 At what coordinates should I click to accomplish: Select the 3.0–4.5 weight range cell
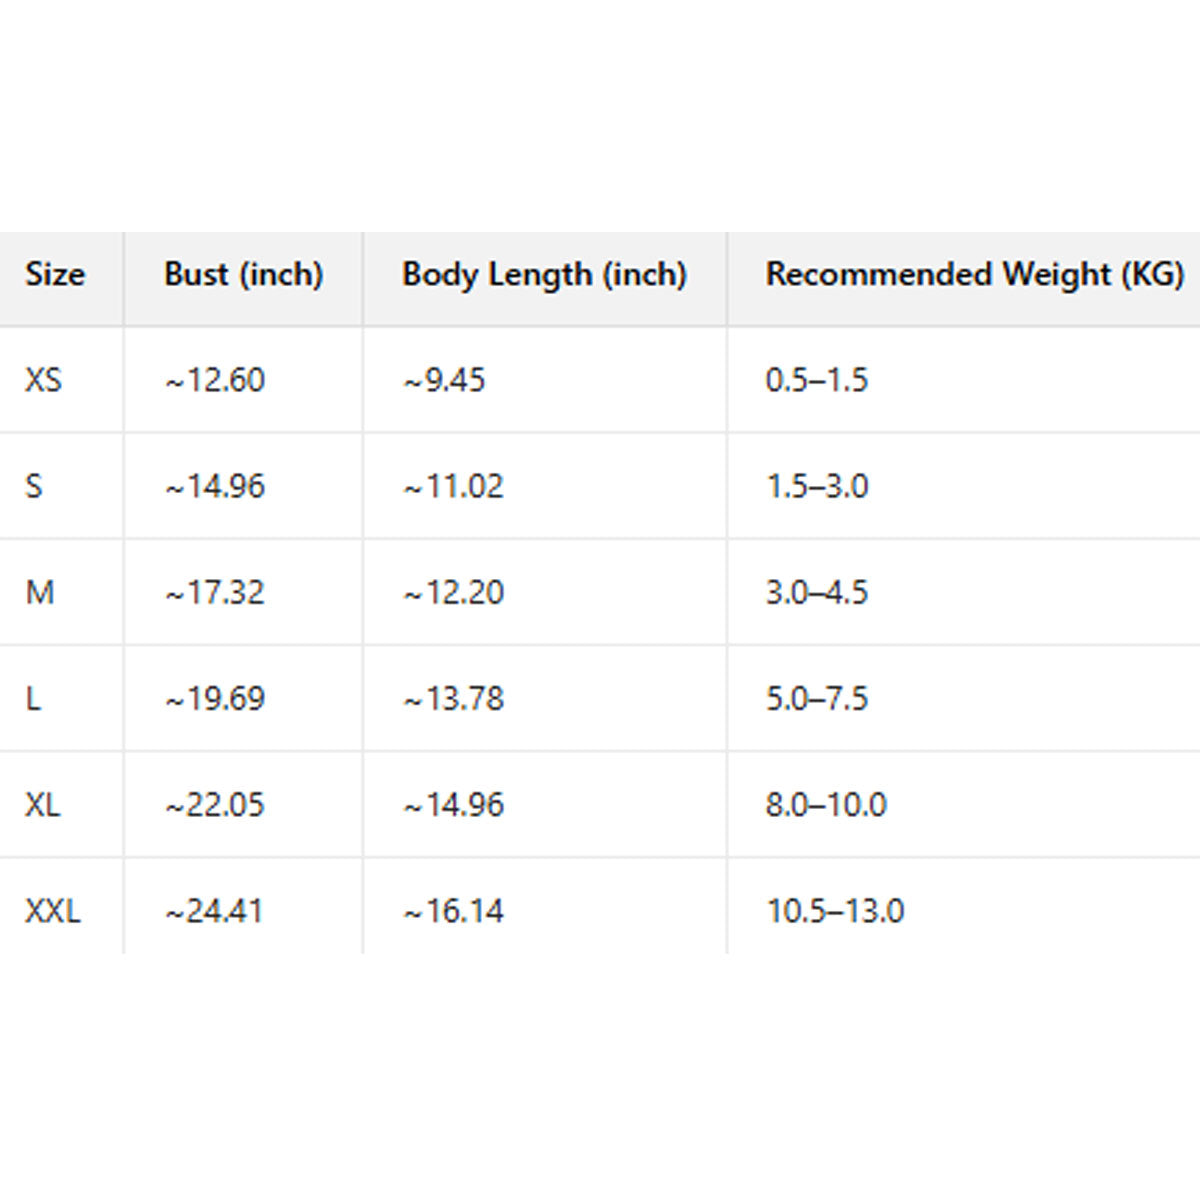[817, 592]
